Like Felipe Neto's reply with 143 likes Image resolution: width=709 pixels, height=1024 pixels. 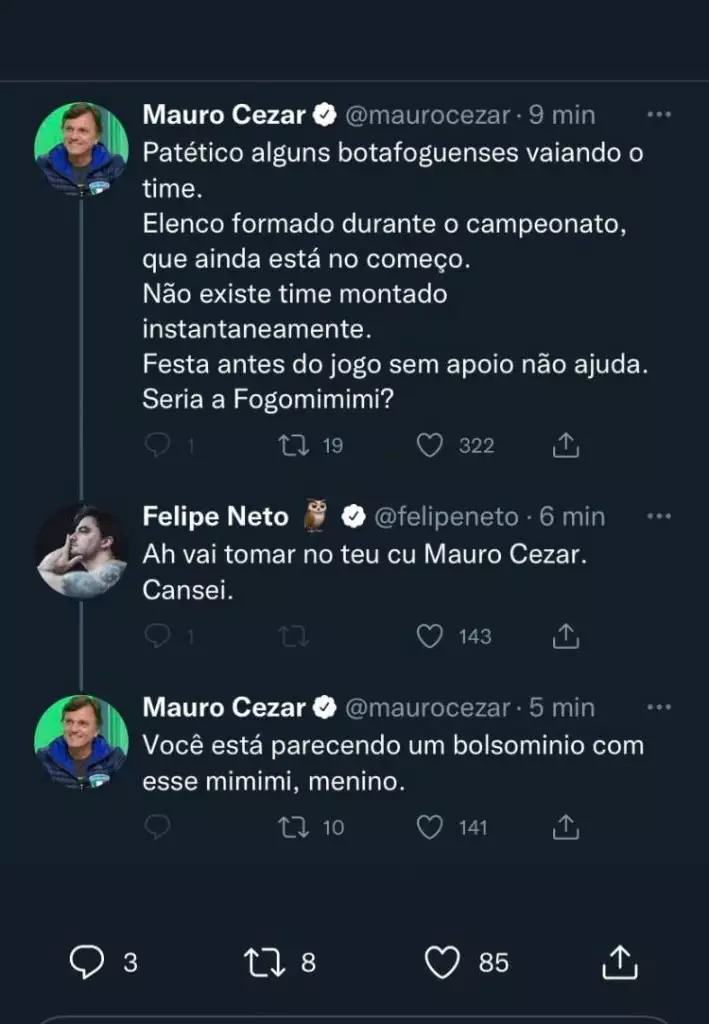pyautogui.click(x=430, y=635)
